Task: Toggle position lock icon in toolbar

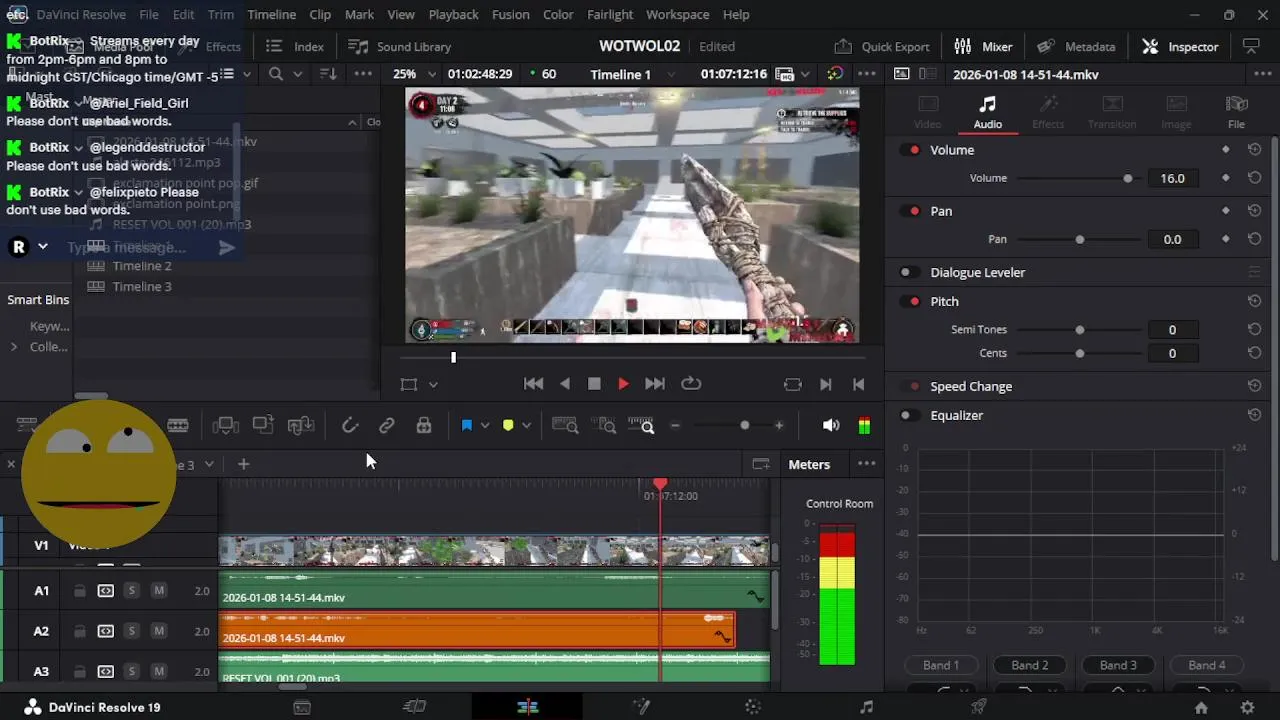Action: (x=424, y=426)
